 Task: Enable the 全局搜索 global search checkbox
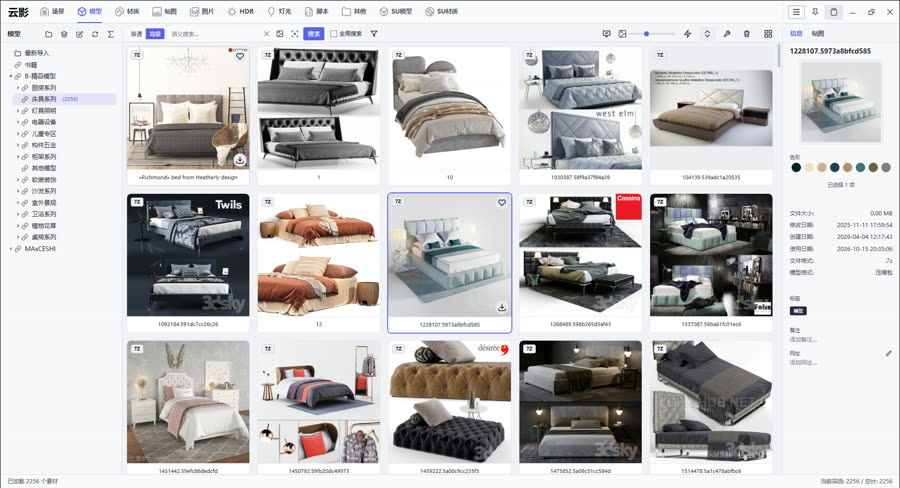pos(333,34)
